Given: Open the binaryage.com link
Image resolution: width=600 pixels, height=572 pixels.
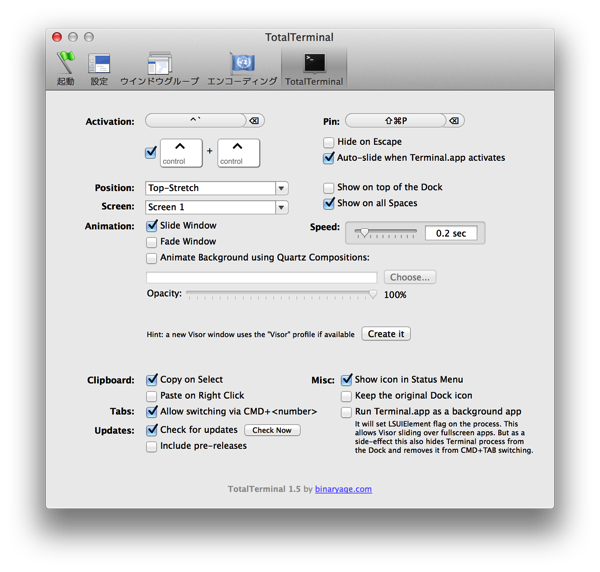Looking at the screenshot, I should pos(343,489).
